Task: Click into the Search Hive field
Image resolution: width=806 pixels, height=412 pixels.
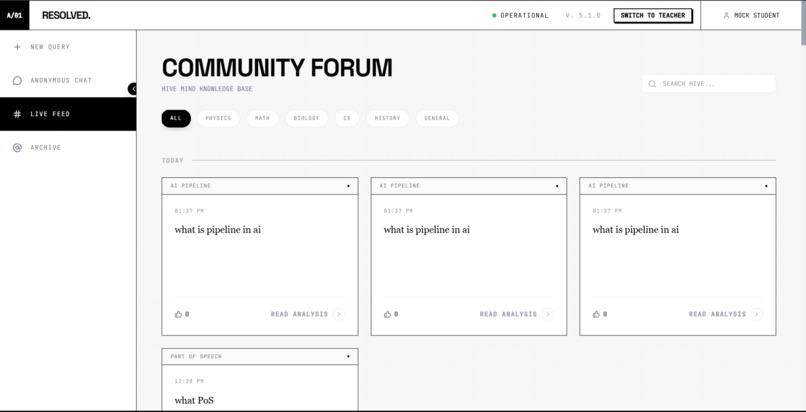Action: [709, 84]
